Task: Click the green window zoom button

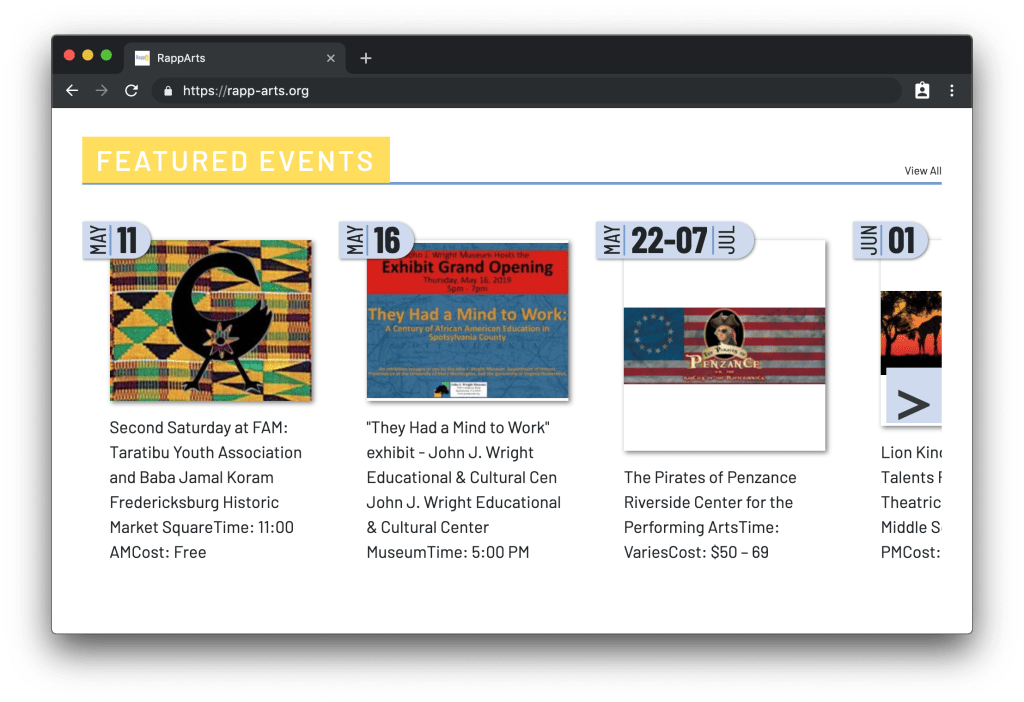Action: 106,55
